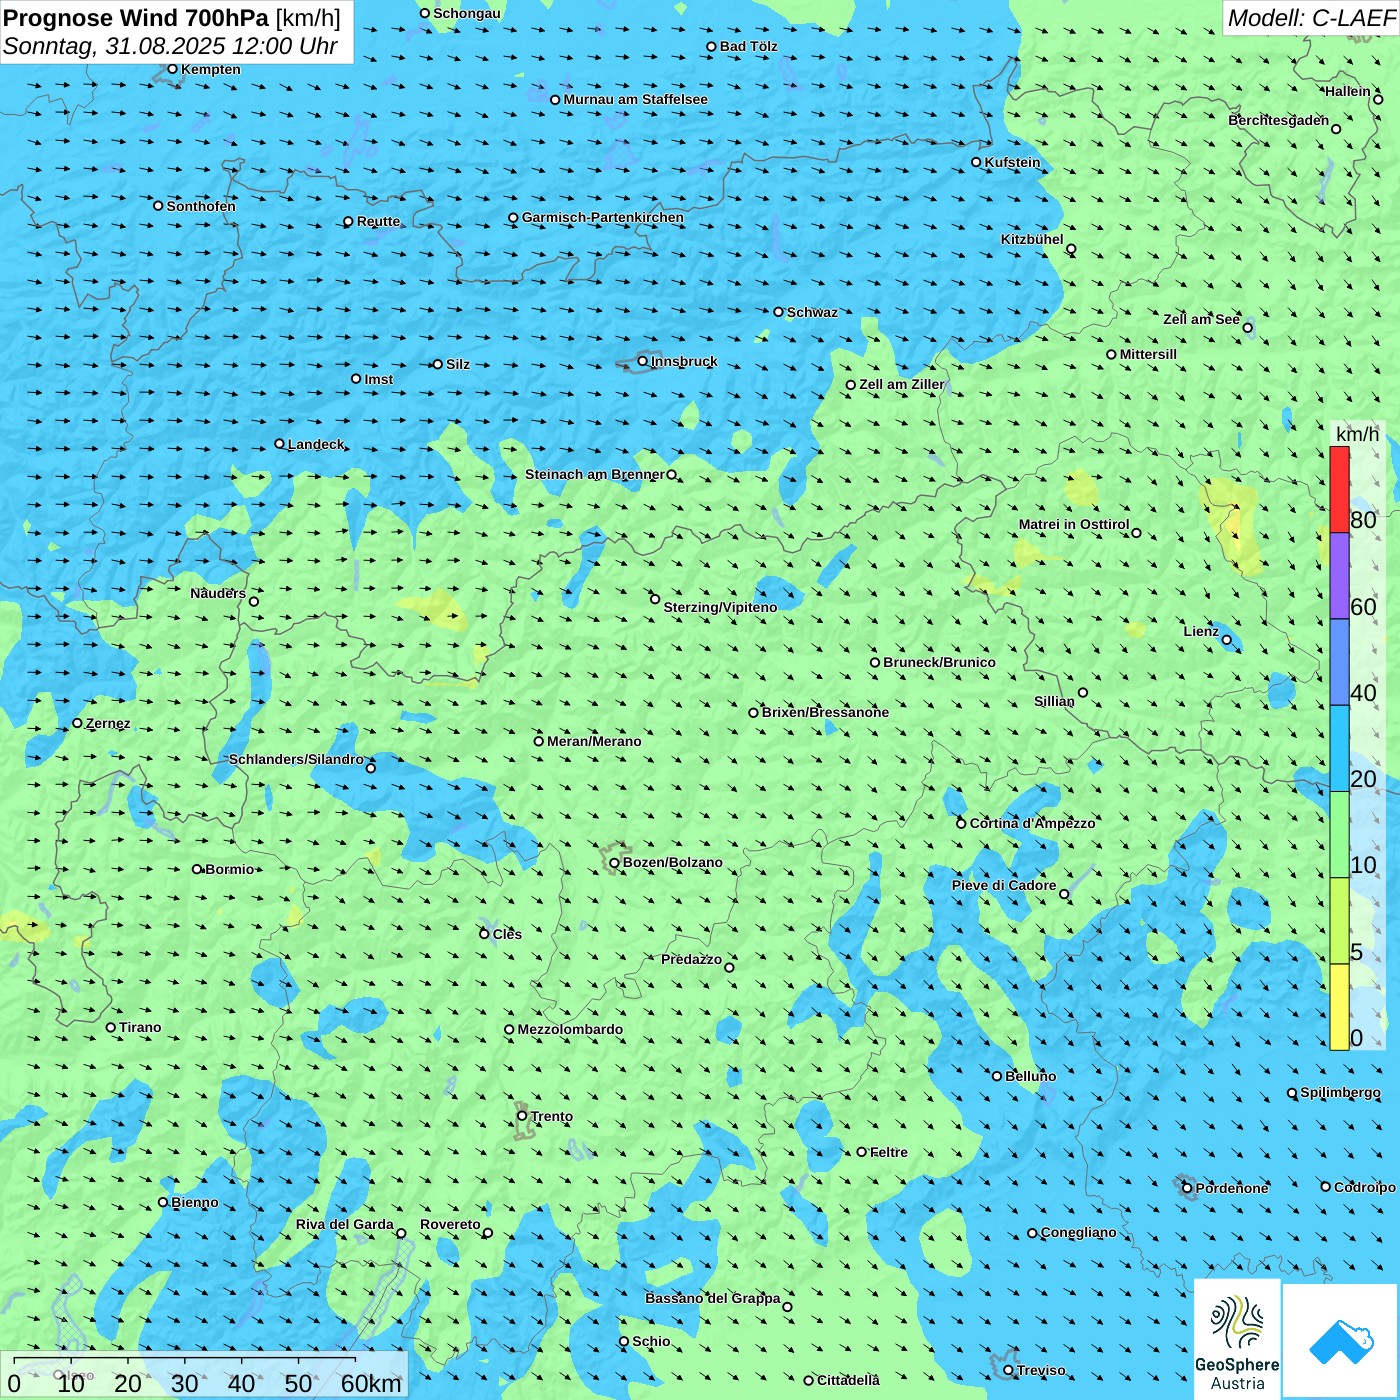
Task: Click the Reutte city label
Action: (378, 222)
